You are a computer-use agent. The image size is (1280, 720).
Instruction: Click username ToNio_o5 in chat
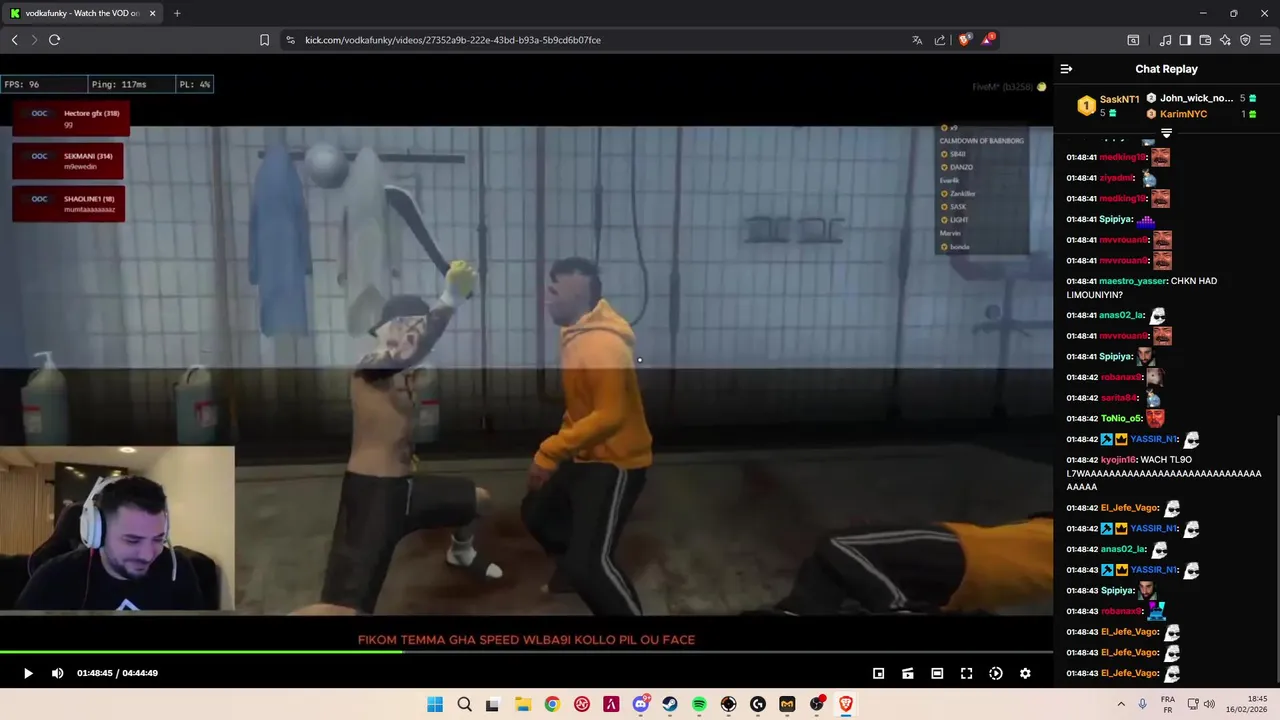1120,419
